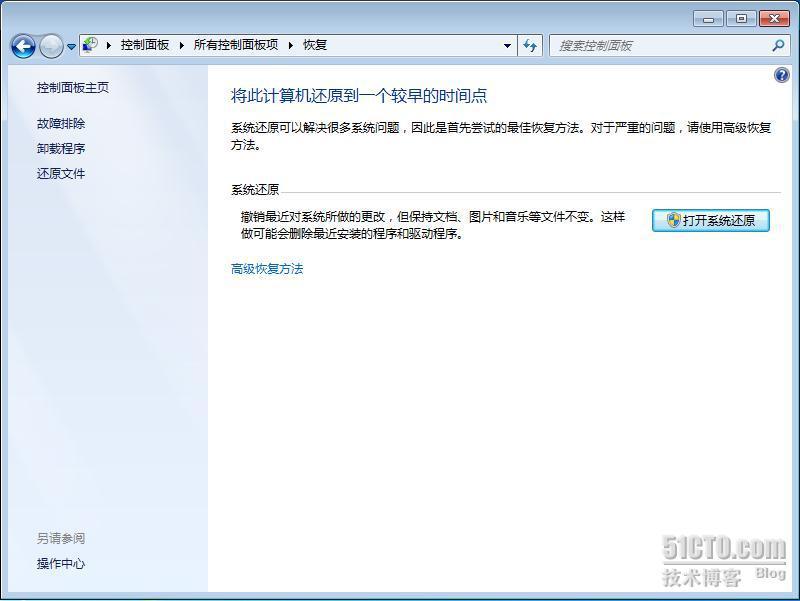Image resolution: width=800 pixels, height=601 pixels.
Task: Go to 控制面板主页 in the sidebar
Action: [x=73, y=88]
